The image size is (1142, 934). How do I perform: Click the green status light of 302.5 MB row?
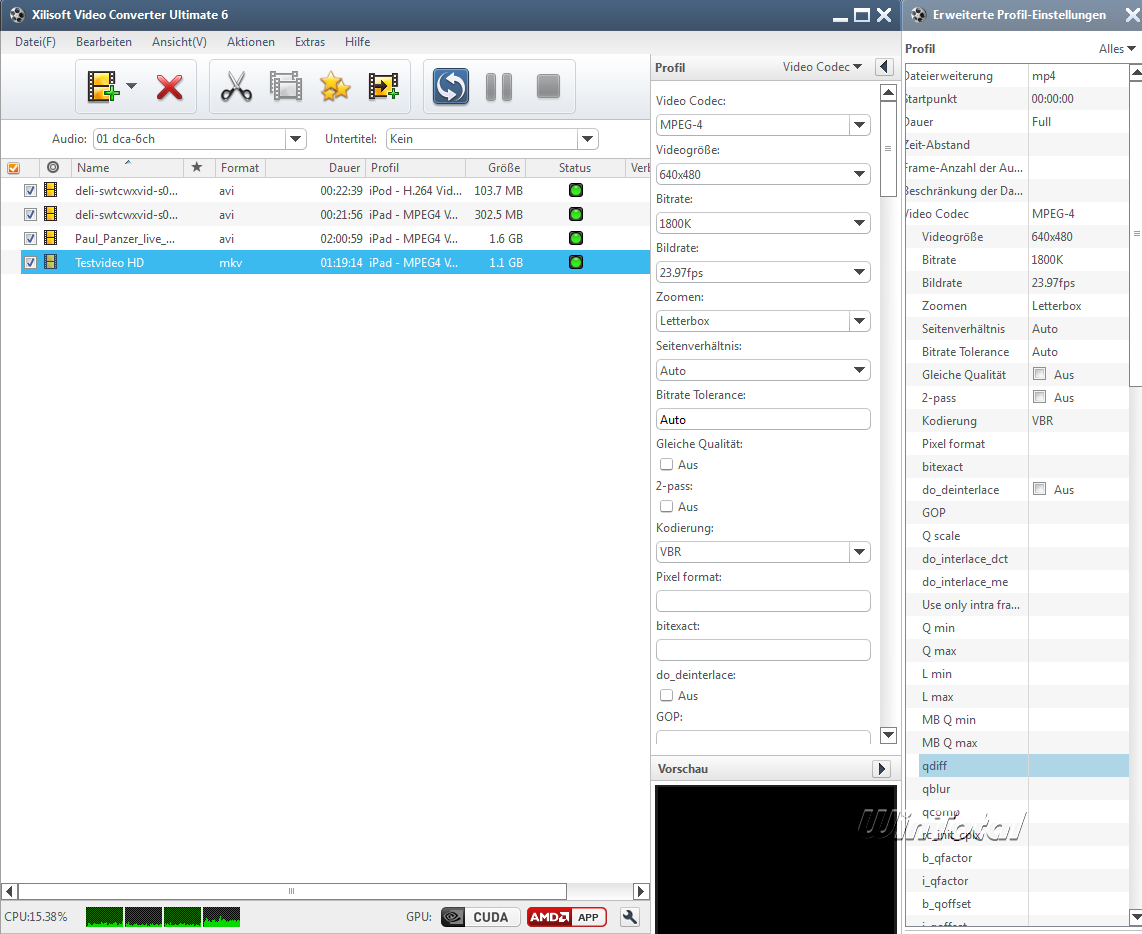pyautogui.click(x=575, y=214)
